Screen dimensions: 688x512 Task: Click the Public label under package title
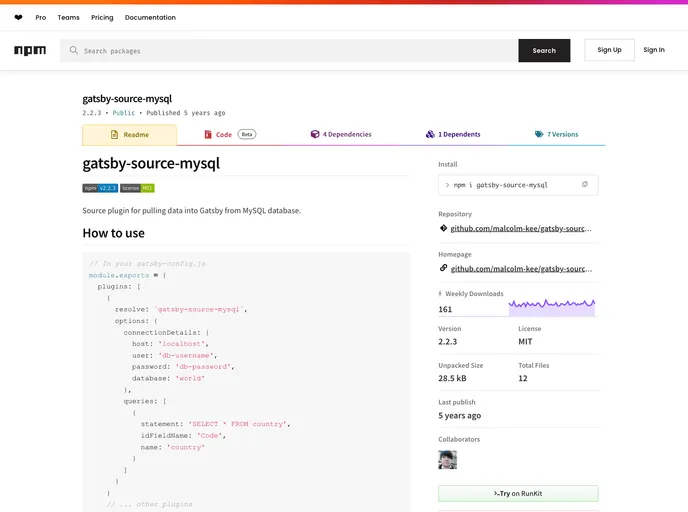click(x=124, y=113)
